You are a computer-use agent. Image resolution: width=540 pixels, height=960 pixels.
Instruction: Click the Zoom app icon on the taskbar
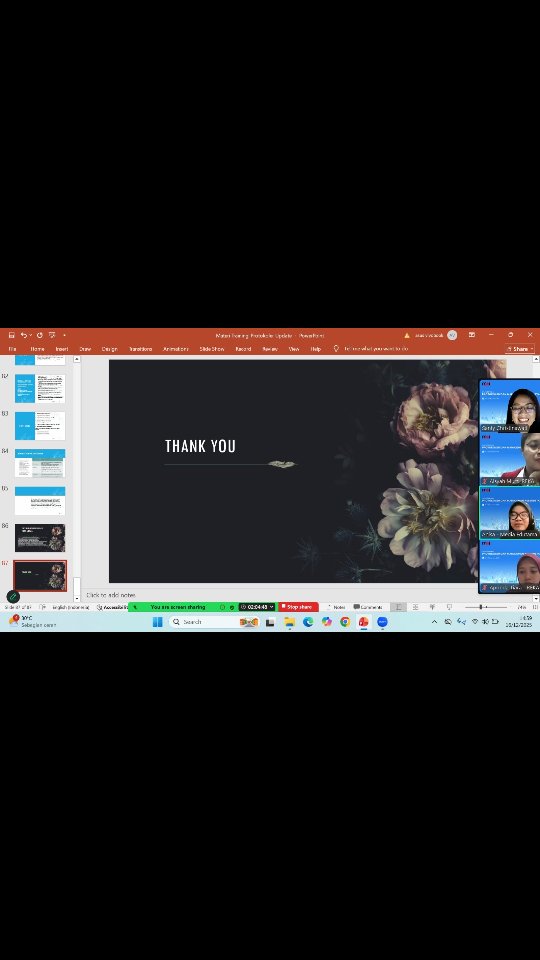[383, 622]
